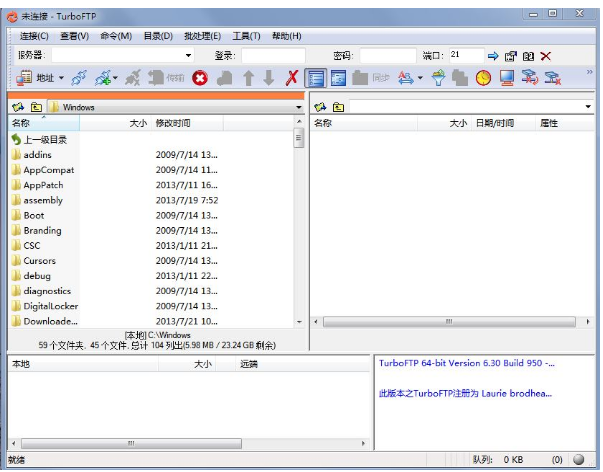Click local panel parent folder icon
Screen dimensions: 603x472
37,107
